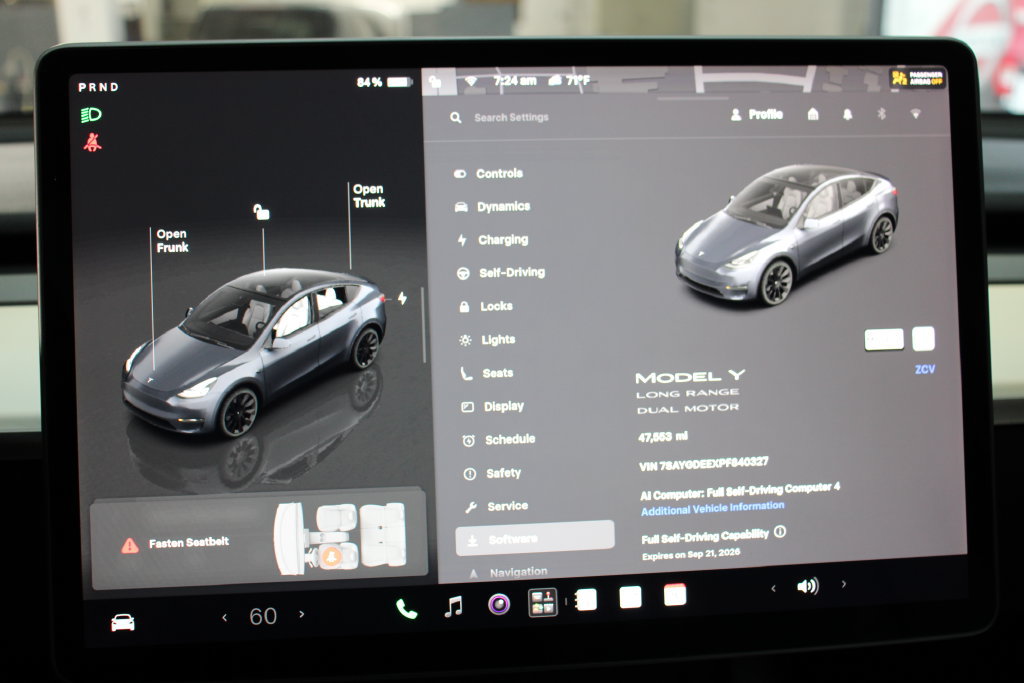This screenshot has height=683, width=1024.
Task: Tap the VIN number text
Action: (x=704, y=464)
